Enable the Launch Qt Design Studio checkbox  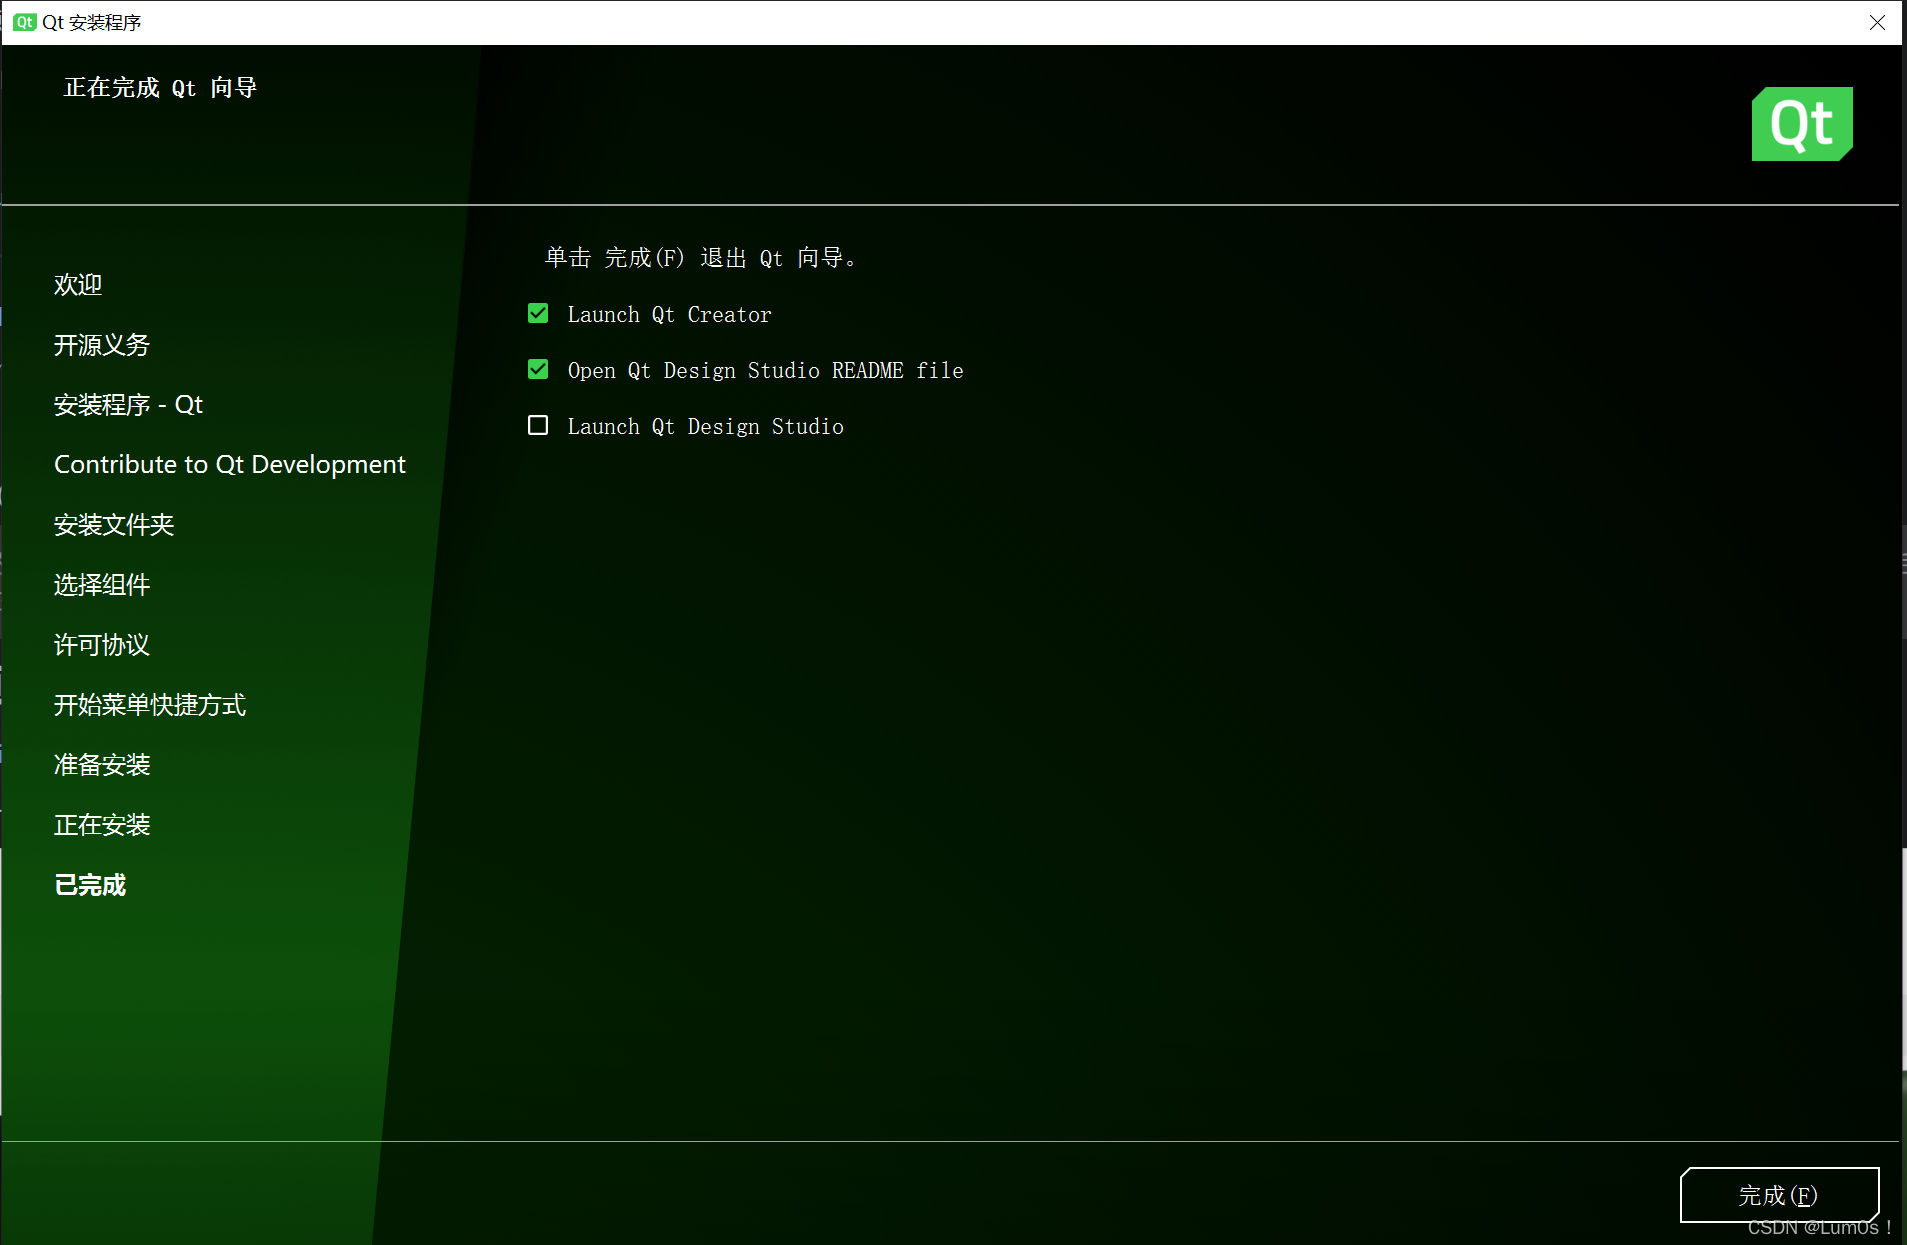(x=538, y=426)
